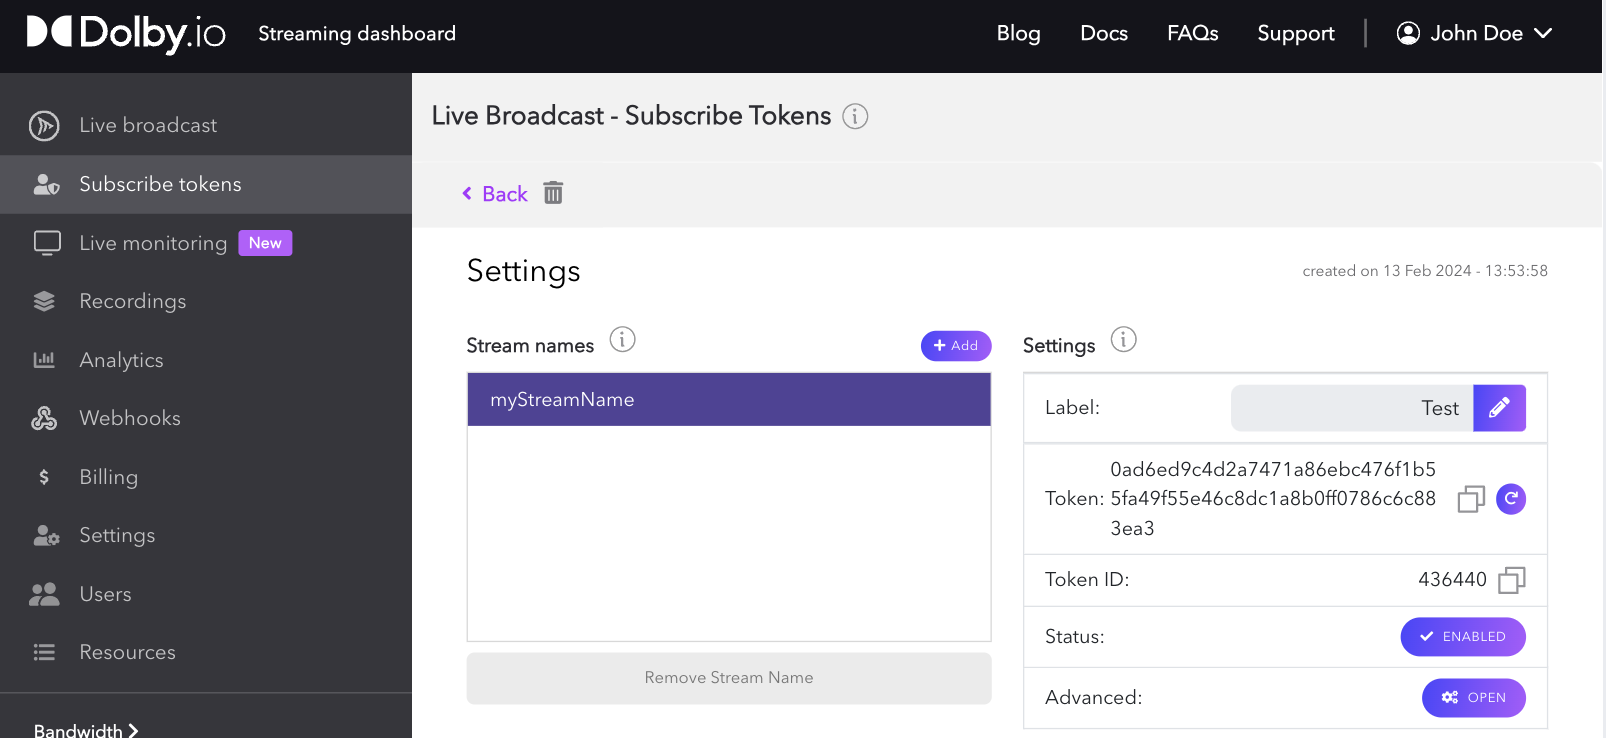Image resolution: width=1606 pixels, height=738 pixels.
Task: Show info next to Stream names
Action: 622,340
